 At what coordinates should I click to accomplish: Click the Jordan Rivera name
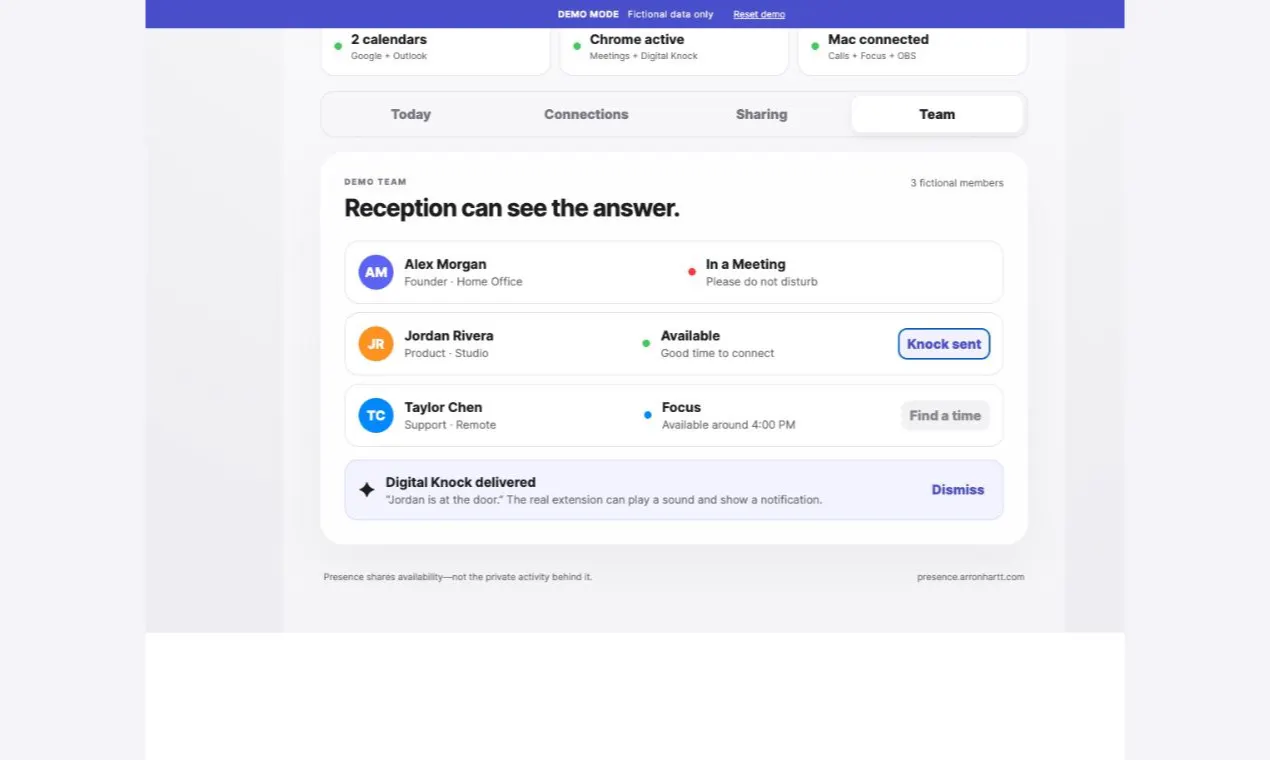click(x=449, y=336)
